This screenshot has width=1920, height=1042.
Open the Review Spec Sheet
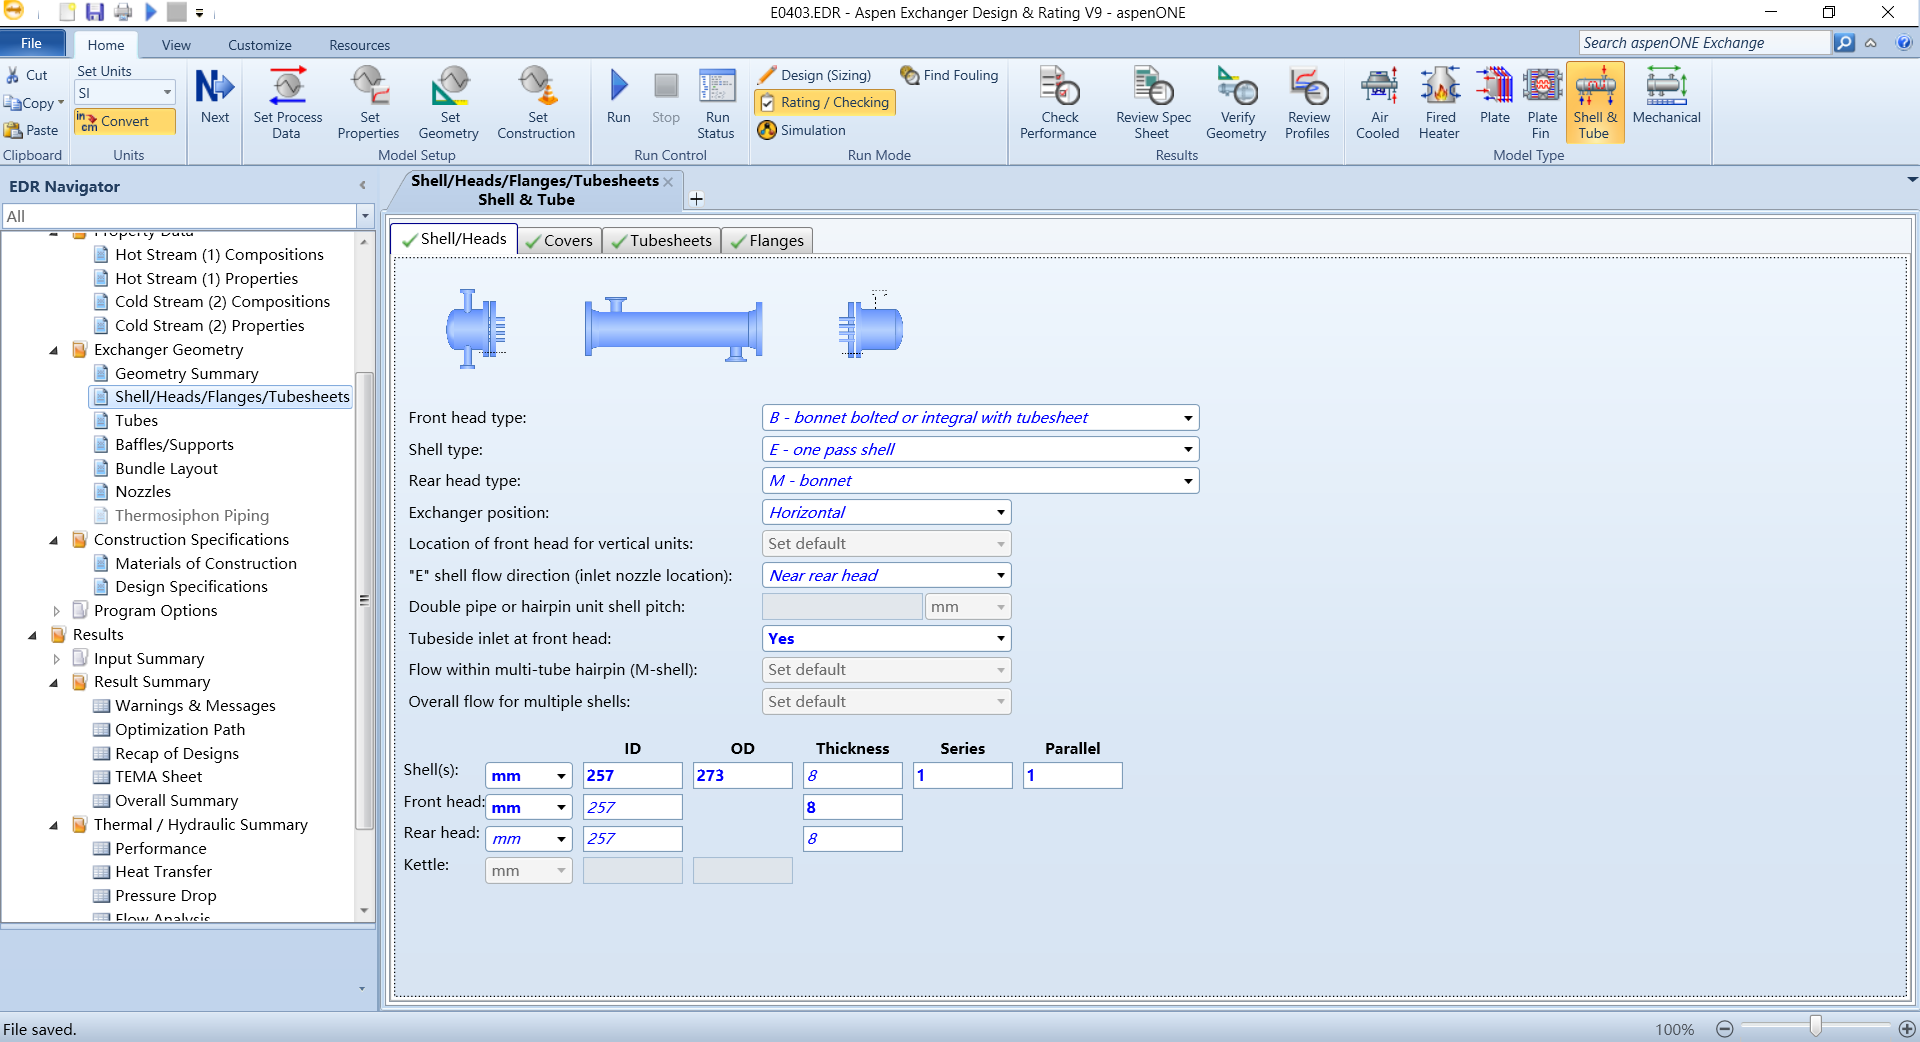1154,103
